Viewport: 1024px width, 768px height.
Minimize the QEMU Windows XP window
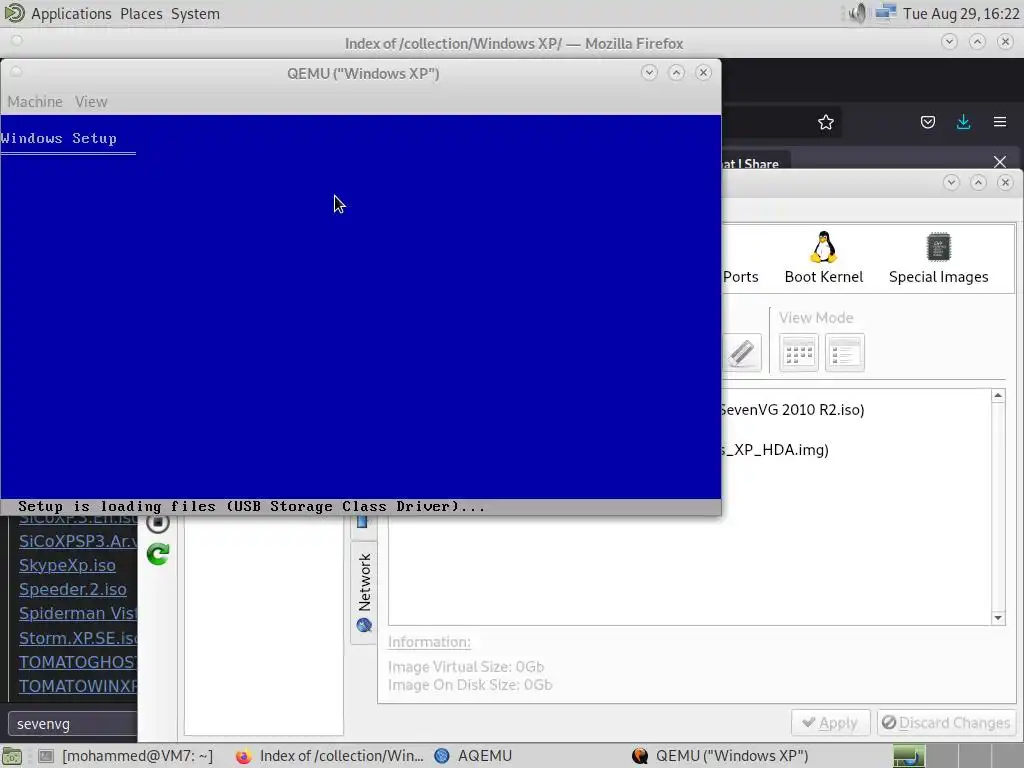(648, 72)
